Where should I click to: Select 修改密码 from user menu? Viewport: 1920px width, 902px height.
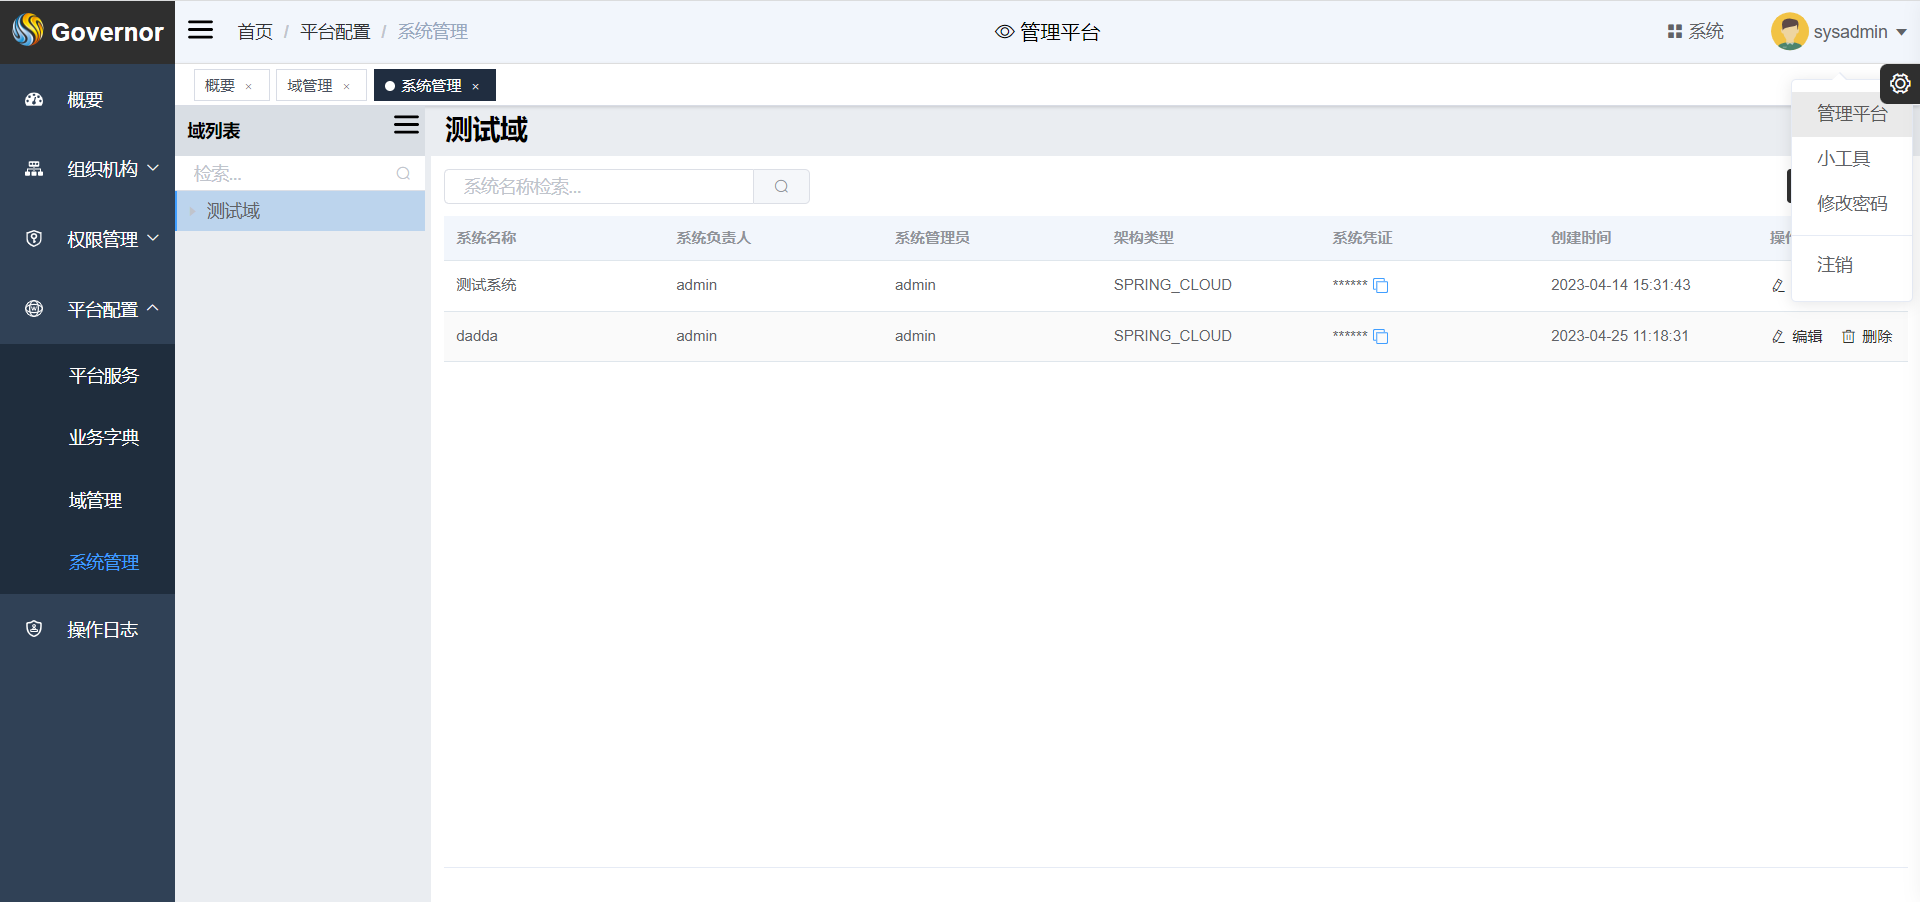[x=1851, y=204]
